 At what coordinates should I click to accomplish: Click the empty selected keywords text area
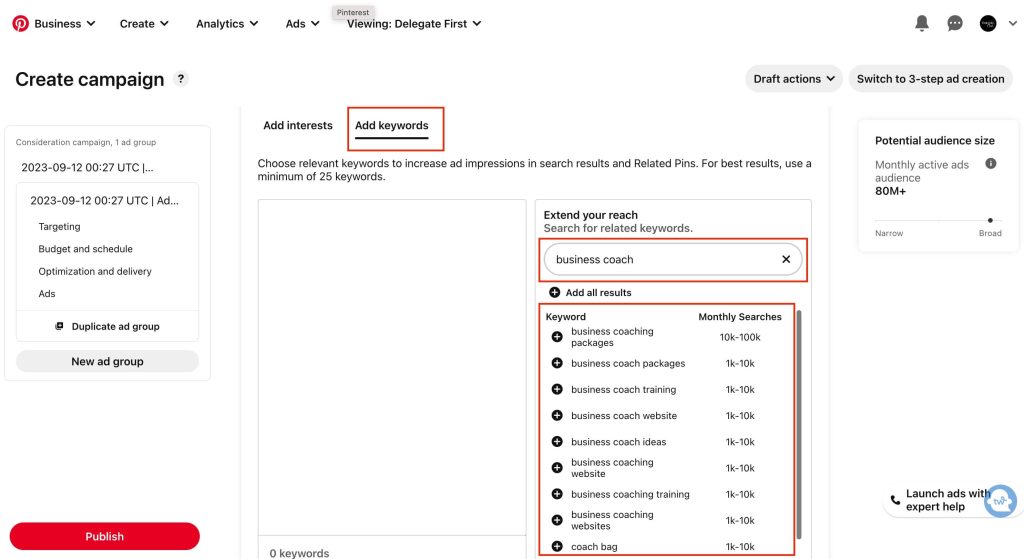tap(392, 368)
